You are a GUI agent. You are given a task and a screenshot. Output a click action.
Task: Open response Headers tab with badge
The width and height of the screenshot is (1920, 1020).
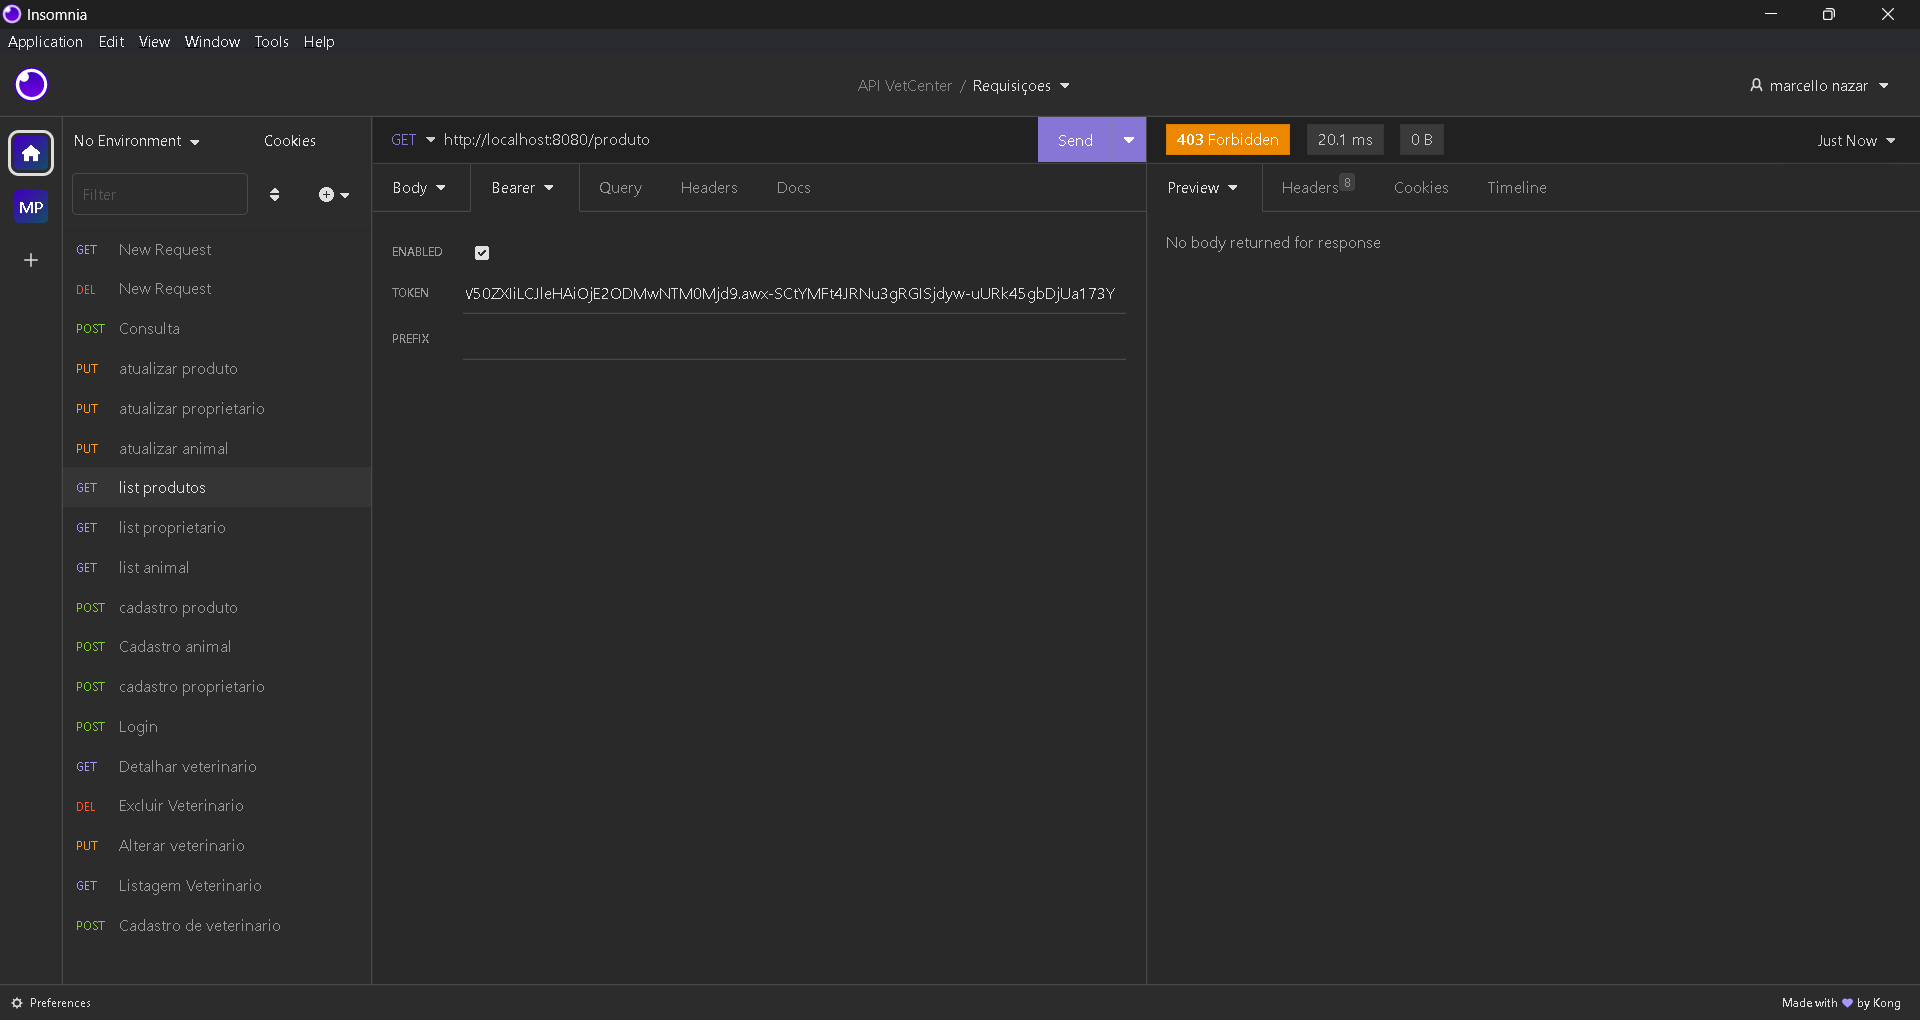1317,187
